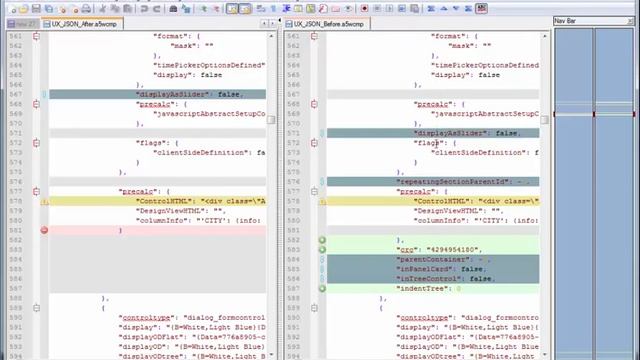The image size is (640, 360).
Task: Click down arrow of After pane scrollbar
Action: coord(271,355)
